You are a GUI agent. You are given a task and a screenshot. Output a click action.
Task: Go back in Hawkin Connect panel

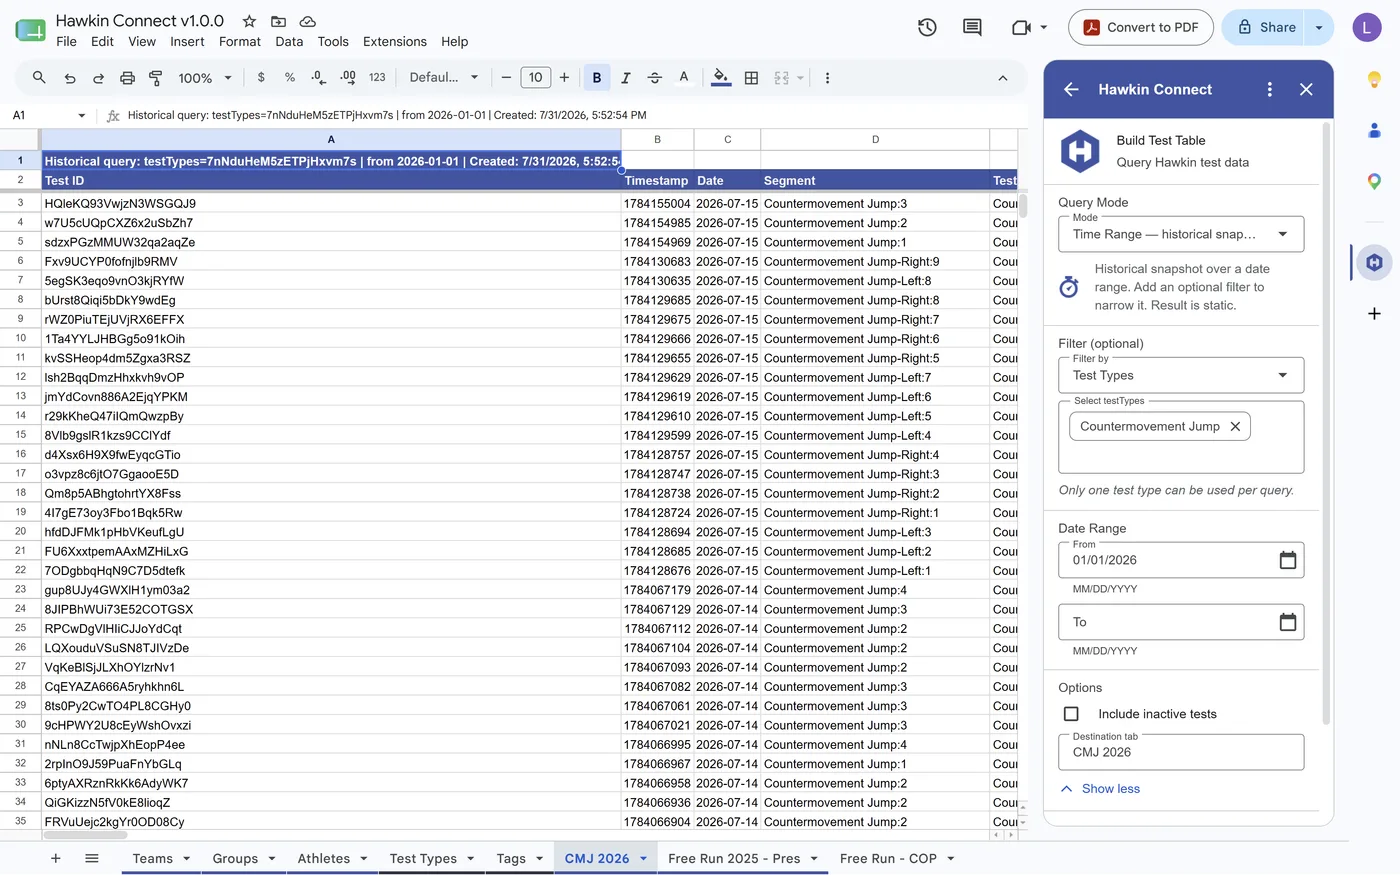pos(1071,89)
